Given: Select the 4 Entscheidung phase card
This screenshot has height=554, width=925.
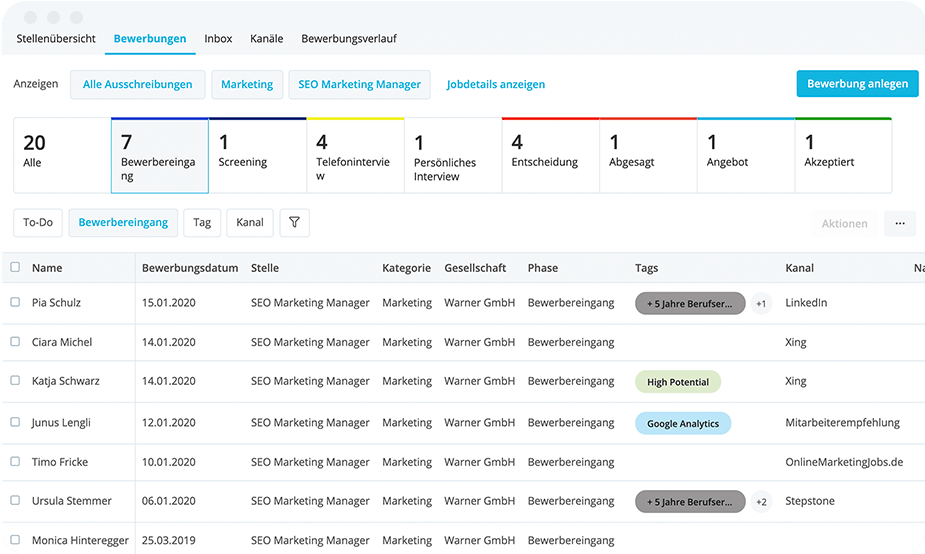Looking at the screenshot, I should [x=550, y=155].
